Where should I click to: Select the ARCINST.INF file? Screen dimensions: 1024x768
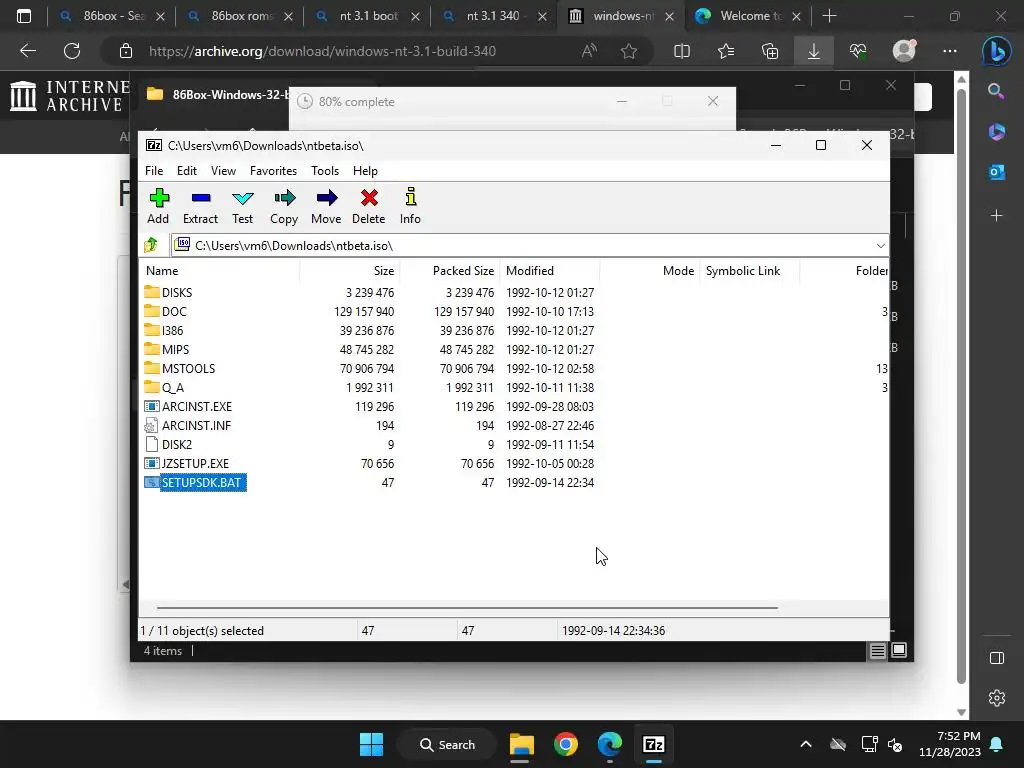tap(187, 425)
